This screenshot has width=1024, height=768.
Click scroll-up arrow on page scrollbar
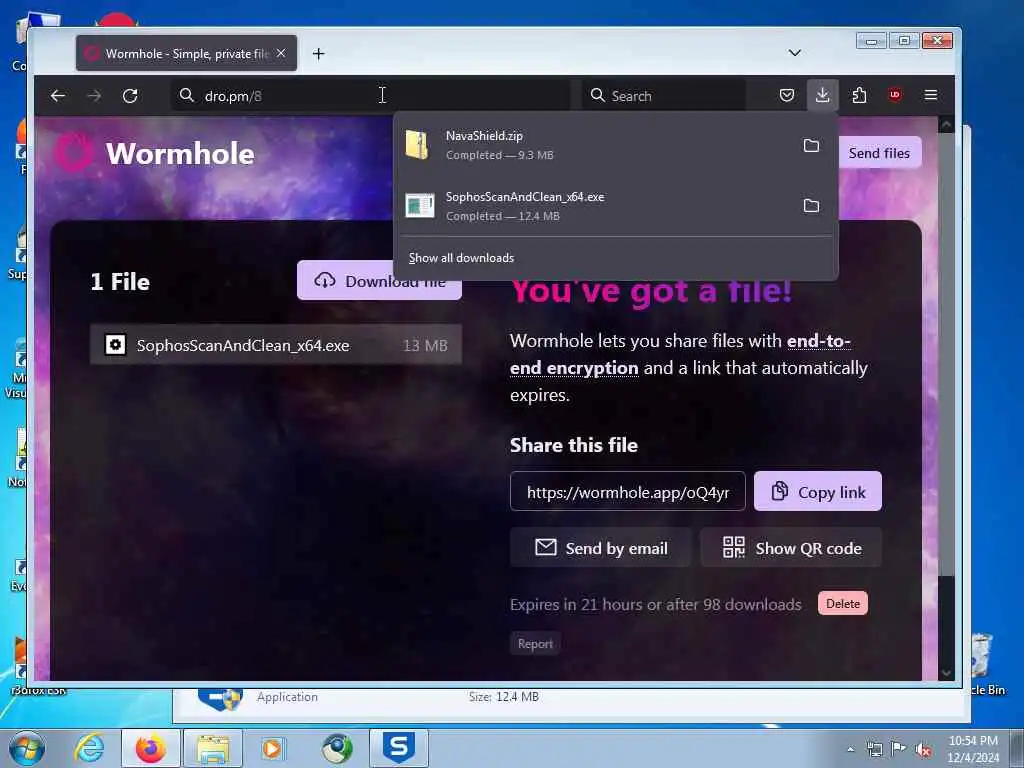(x=946, y=124)
